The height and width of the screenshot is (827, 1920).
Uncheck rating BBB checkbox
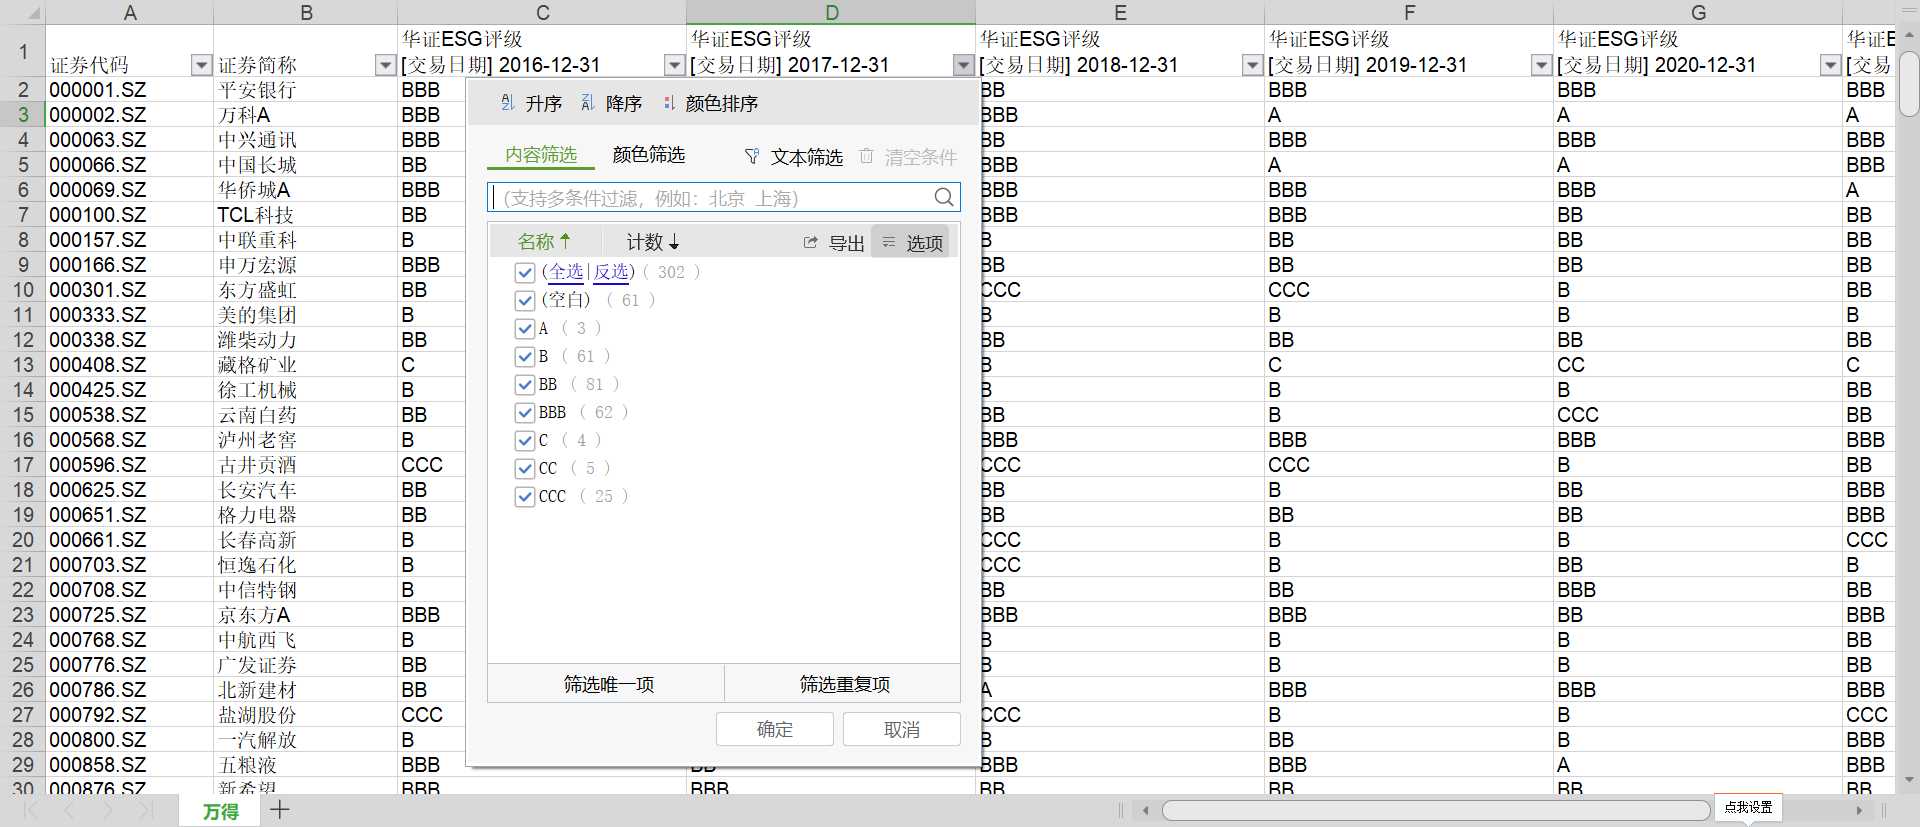click(x=525, y=412)
